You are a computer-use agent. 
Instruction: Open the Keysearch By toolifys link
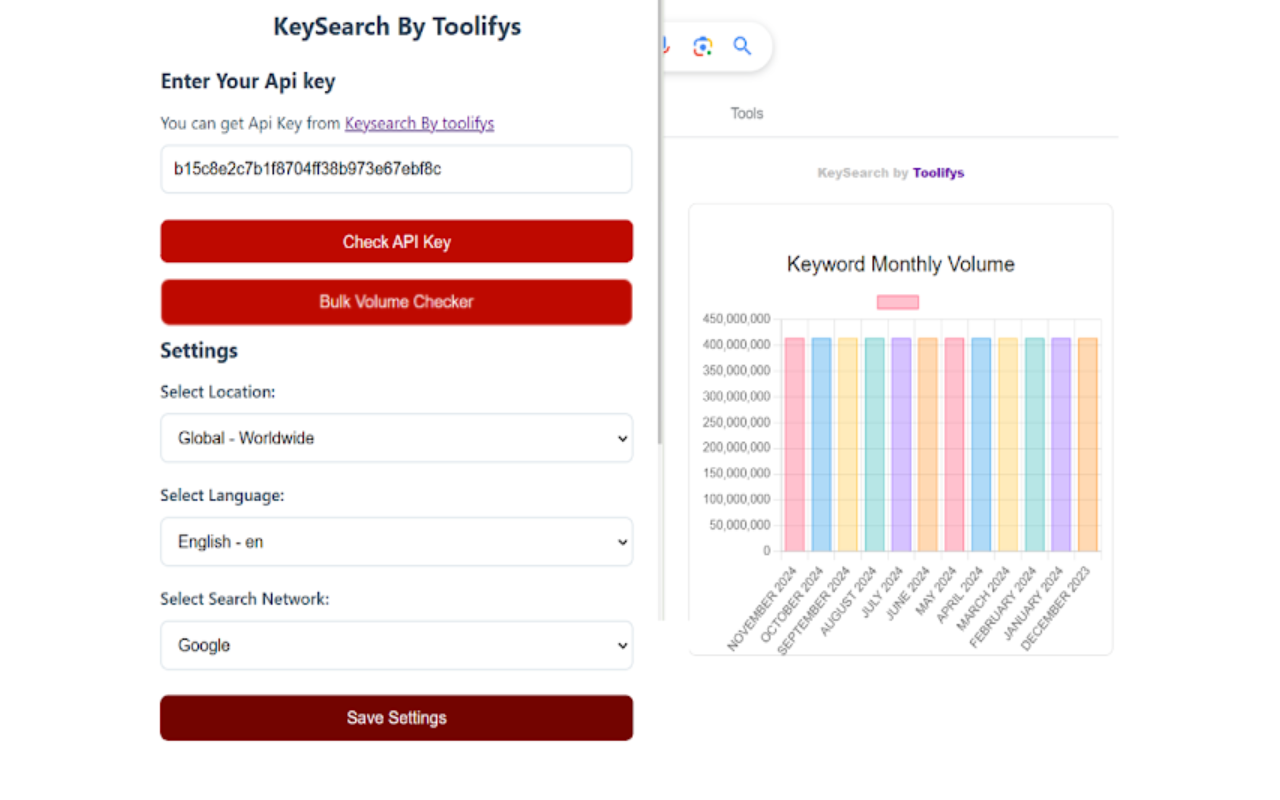419,123
